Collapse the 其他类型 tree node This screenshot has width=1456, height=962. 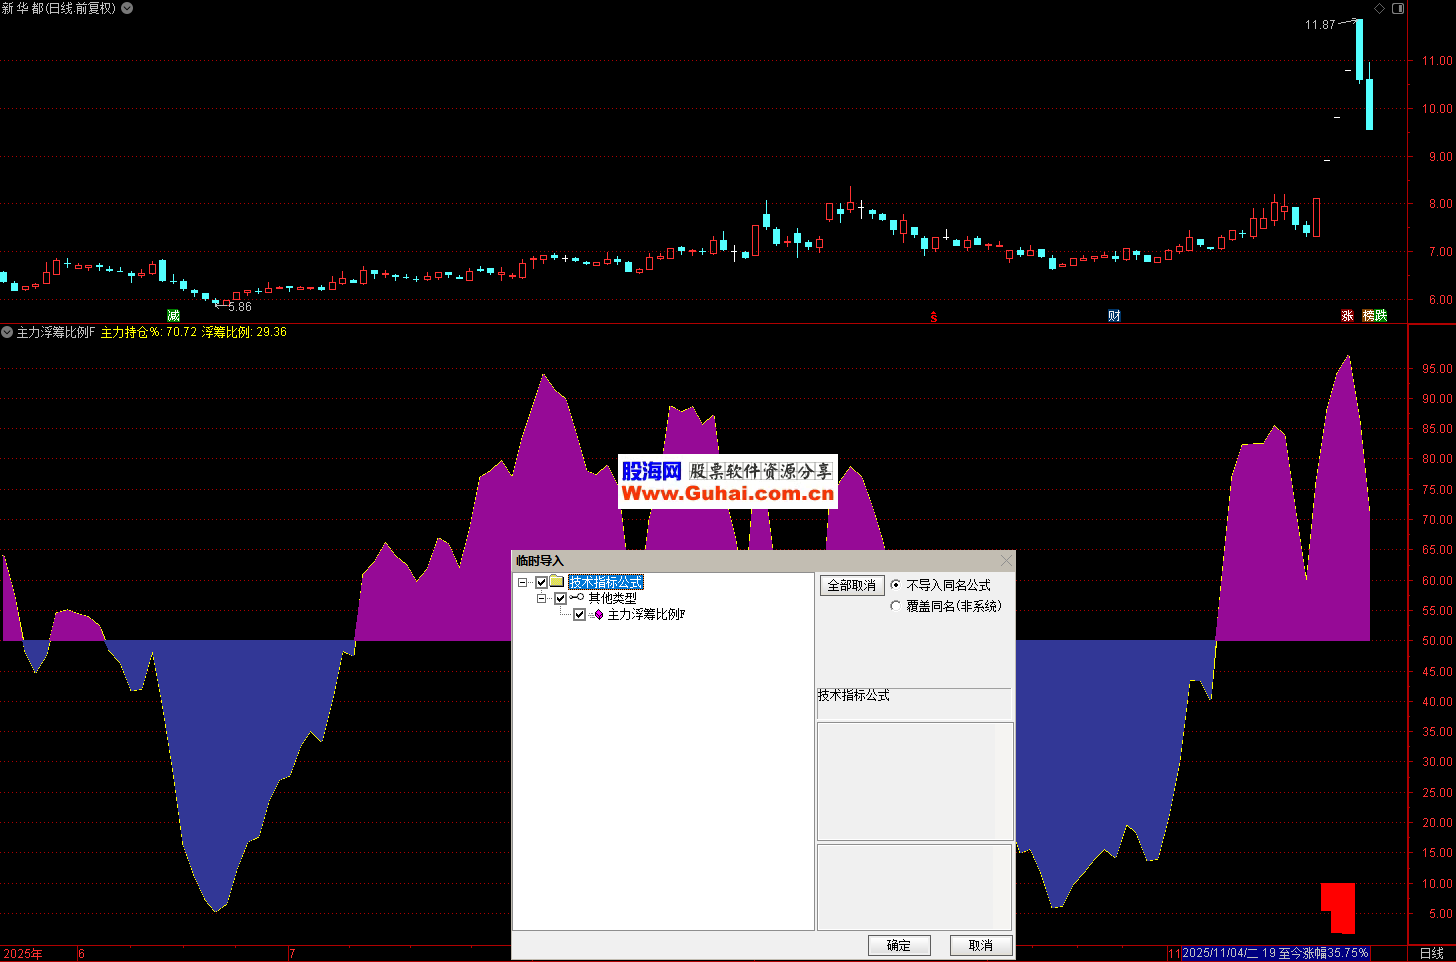[541, 599]
